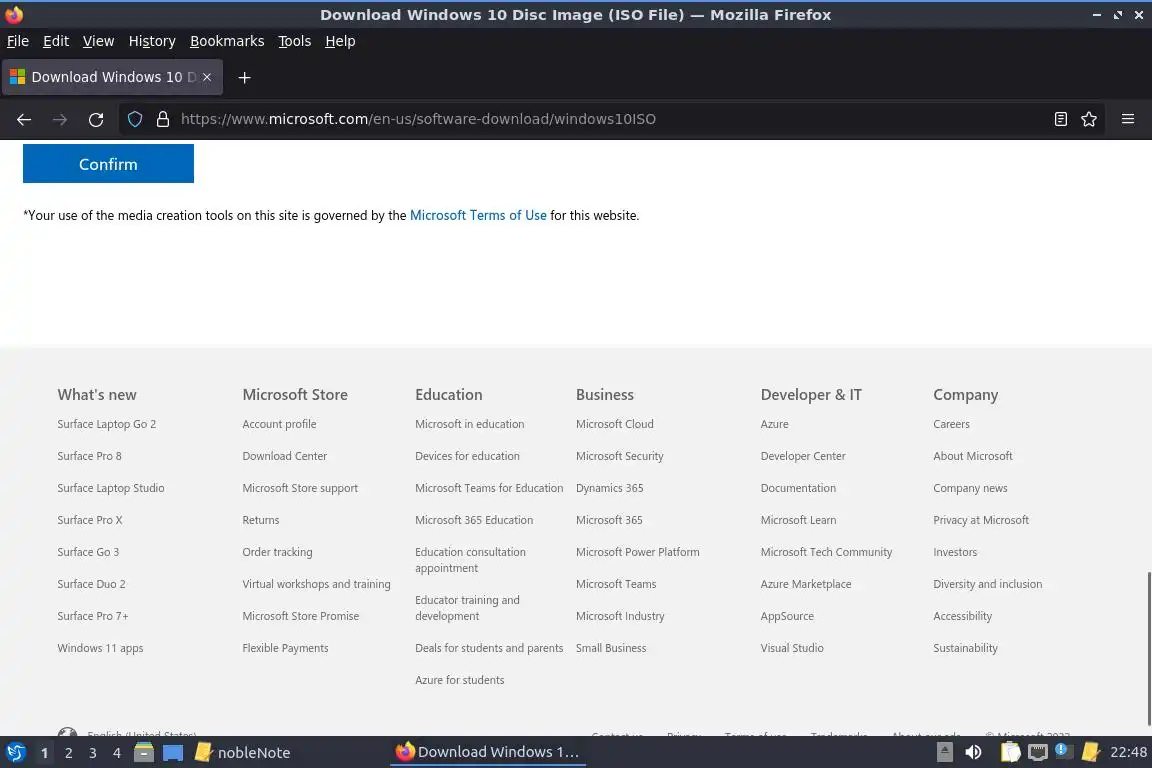The image size is (1152, 768).
Task: Select the Firefox Download Windows taskbar entry
Action: coord(488,752)
